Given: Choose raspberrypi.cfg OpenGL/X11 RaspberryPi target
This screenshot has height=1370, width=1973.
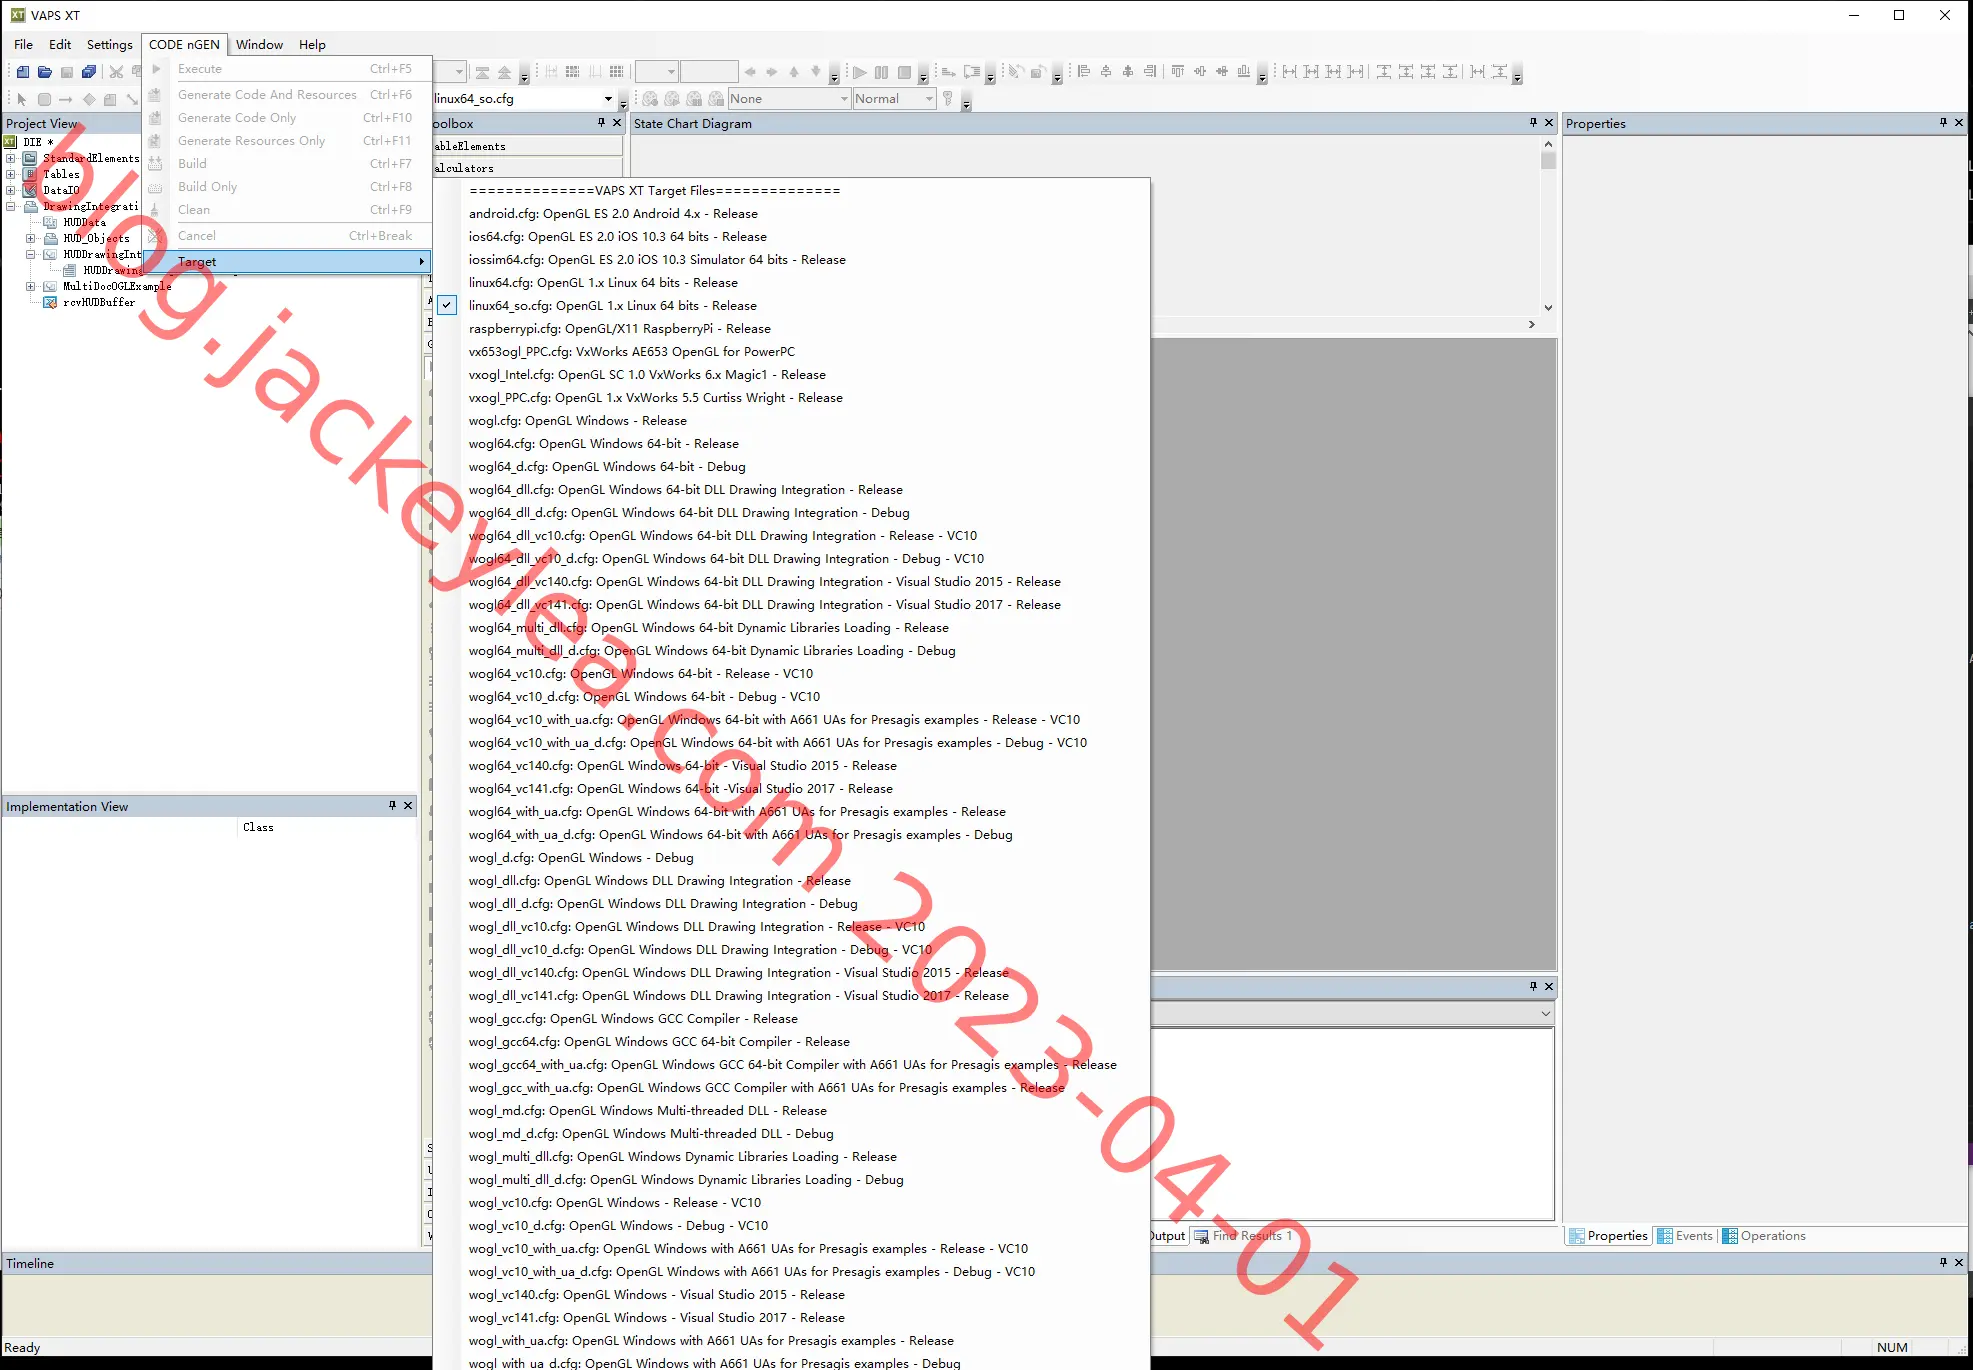Looking at the screenshot, I should (x=619, y=329).
